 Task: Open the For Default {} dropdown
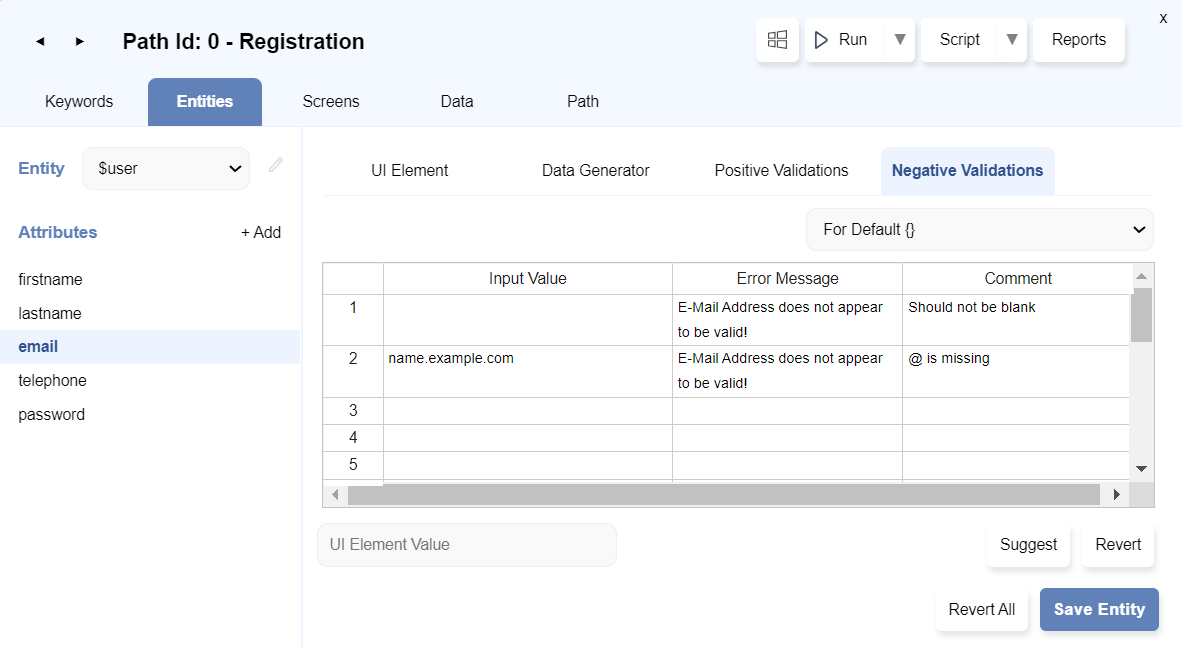click(x=979, y=230)
